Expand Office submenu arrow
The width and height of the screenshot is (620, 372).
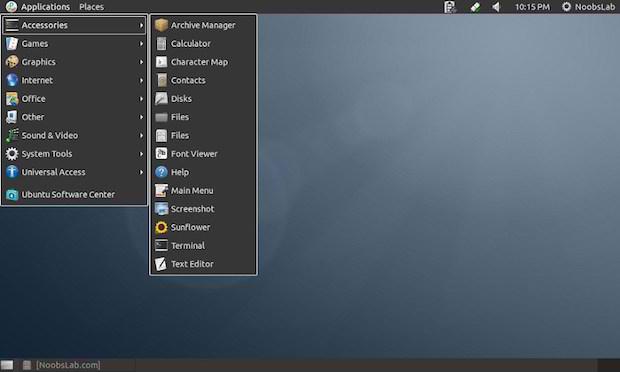coord(141,99)
